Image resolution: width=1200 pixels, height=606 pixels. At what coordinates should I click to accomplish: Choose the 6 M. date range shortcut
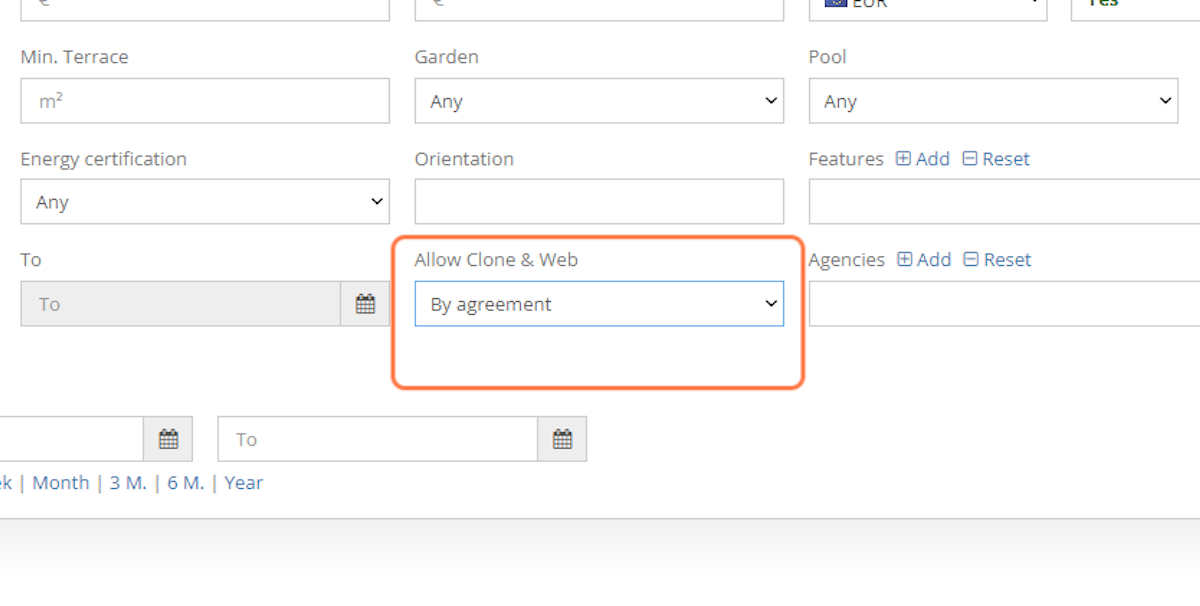pos(186,483)
